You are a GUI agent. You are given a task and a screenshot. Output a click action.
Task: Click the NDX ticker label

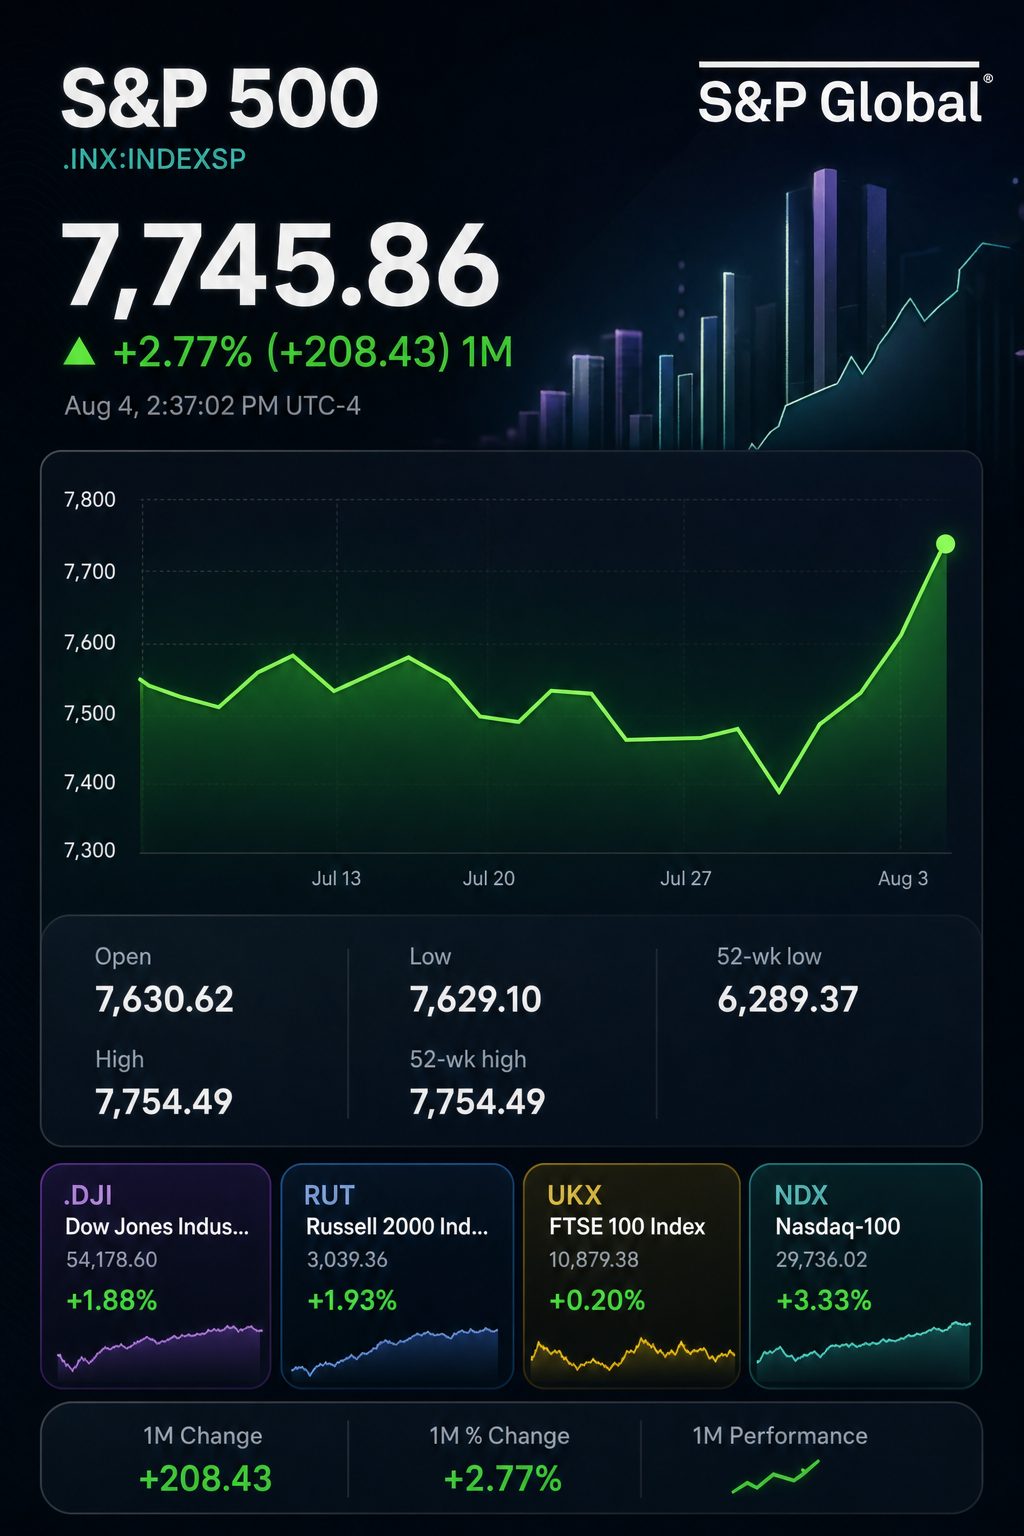click(x=802, y=1195)
